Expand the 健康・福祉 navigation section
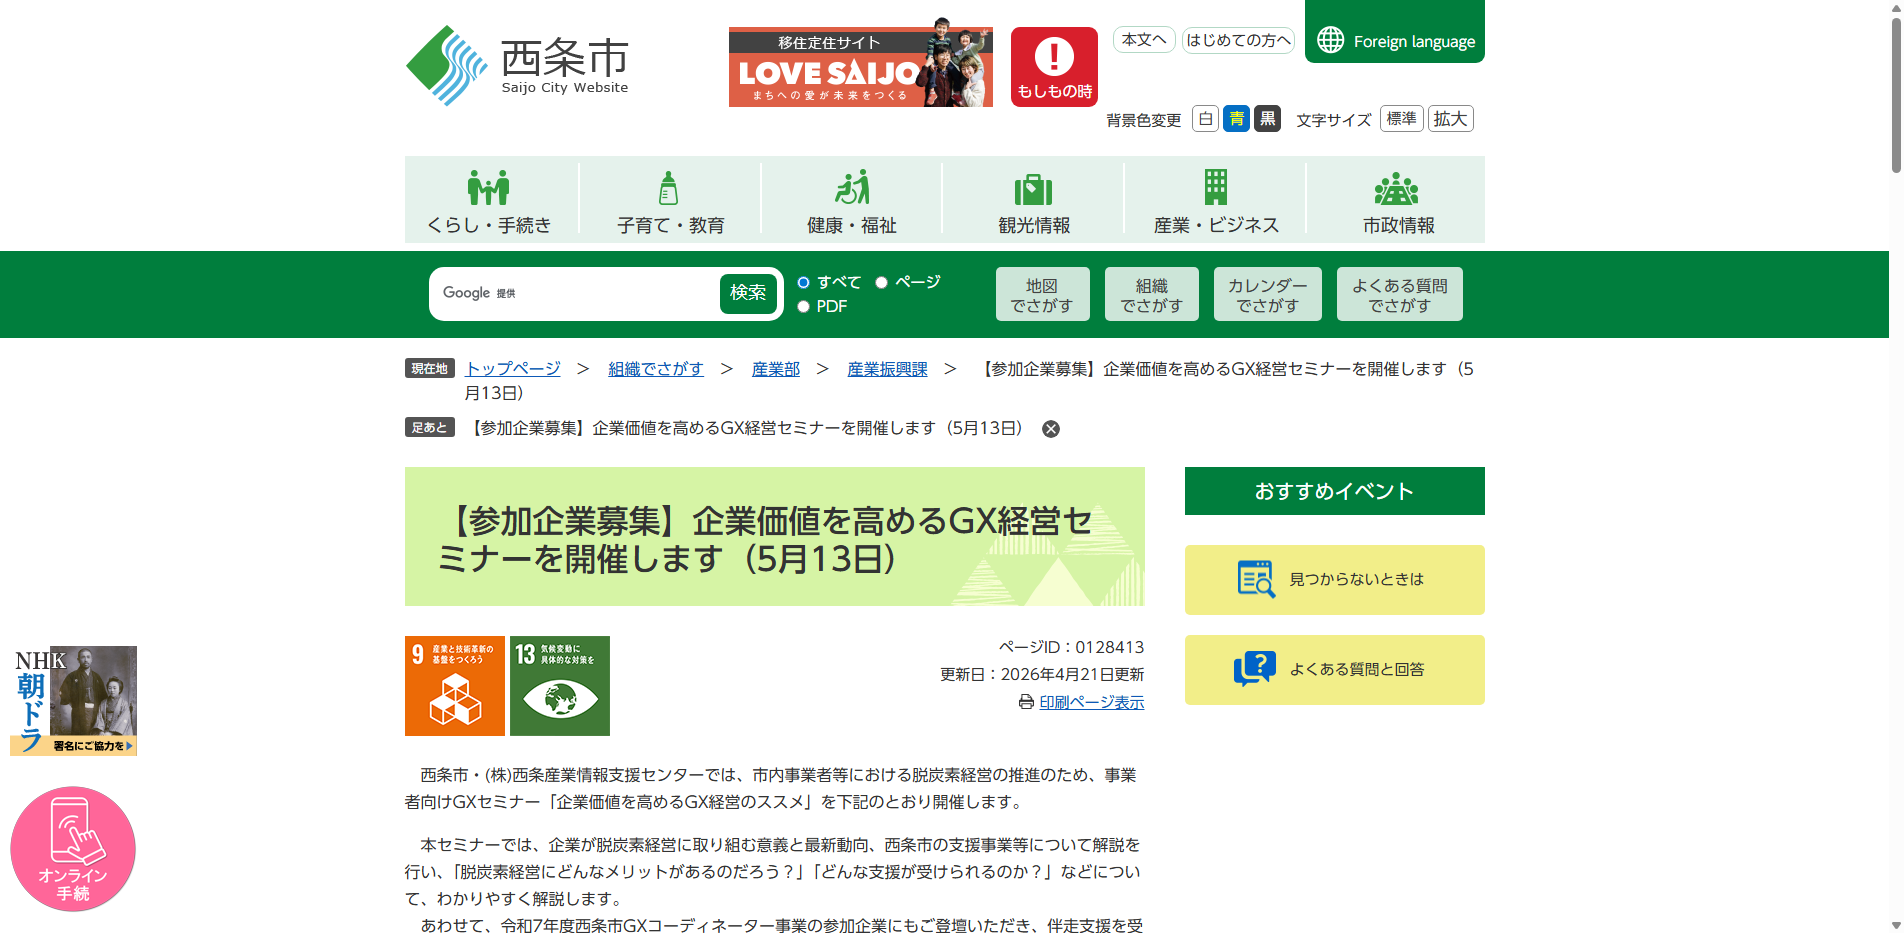Image resolution: width=1904 pixels, height=933 pixels. click(851, 201)
